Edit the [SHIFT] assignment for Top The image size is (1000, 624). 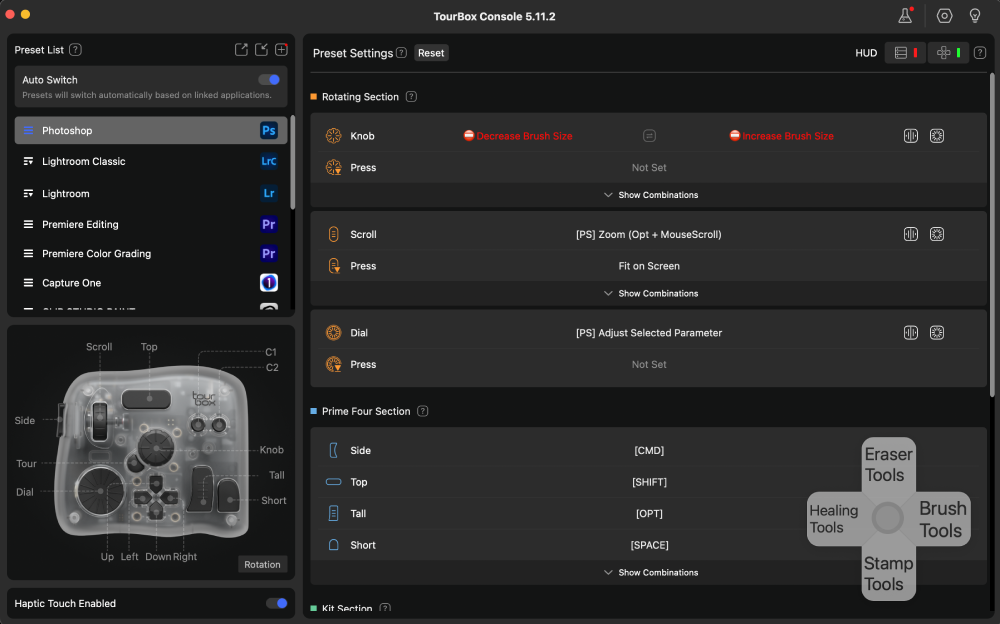pos(649,482)
